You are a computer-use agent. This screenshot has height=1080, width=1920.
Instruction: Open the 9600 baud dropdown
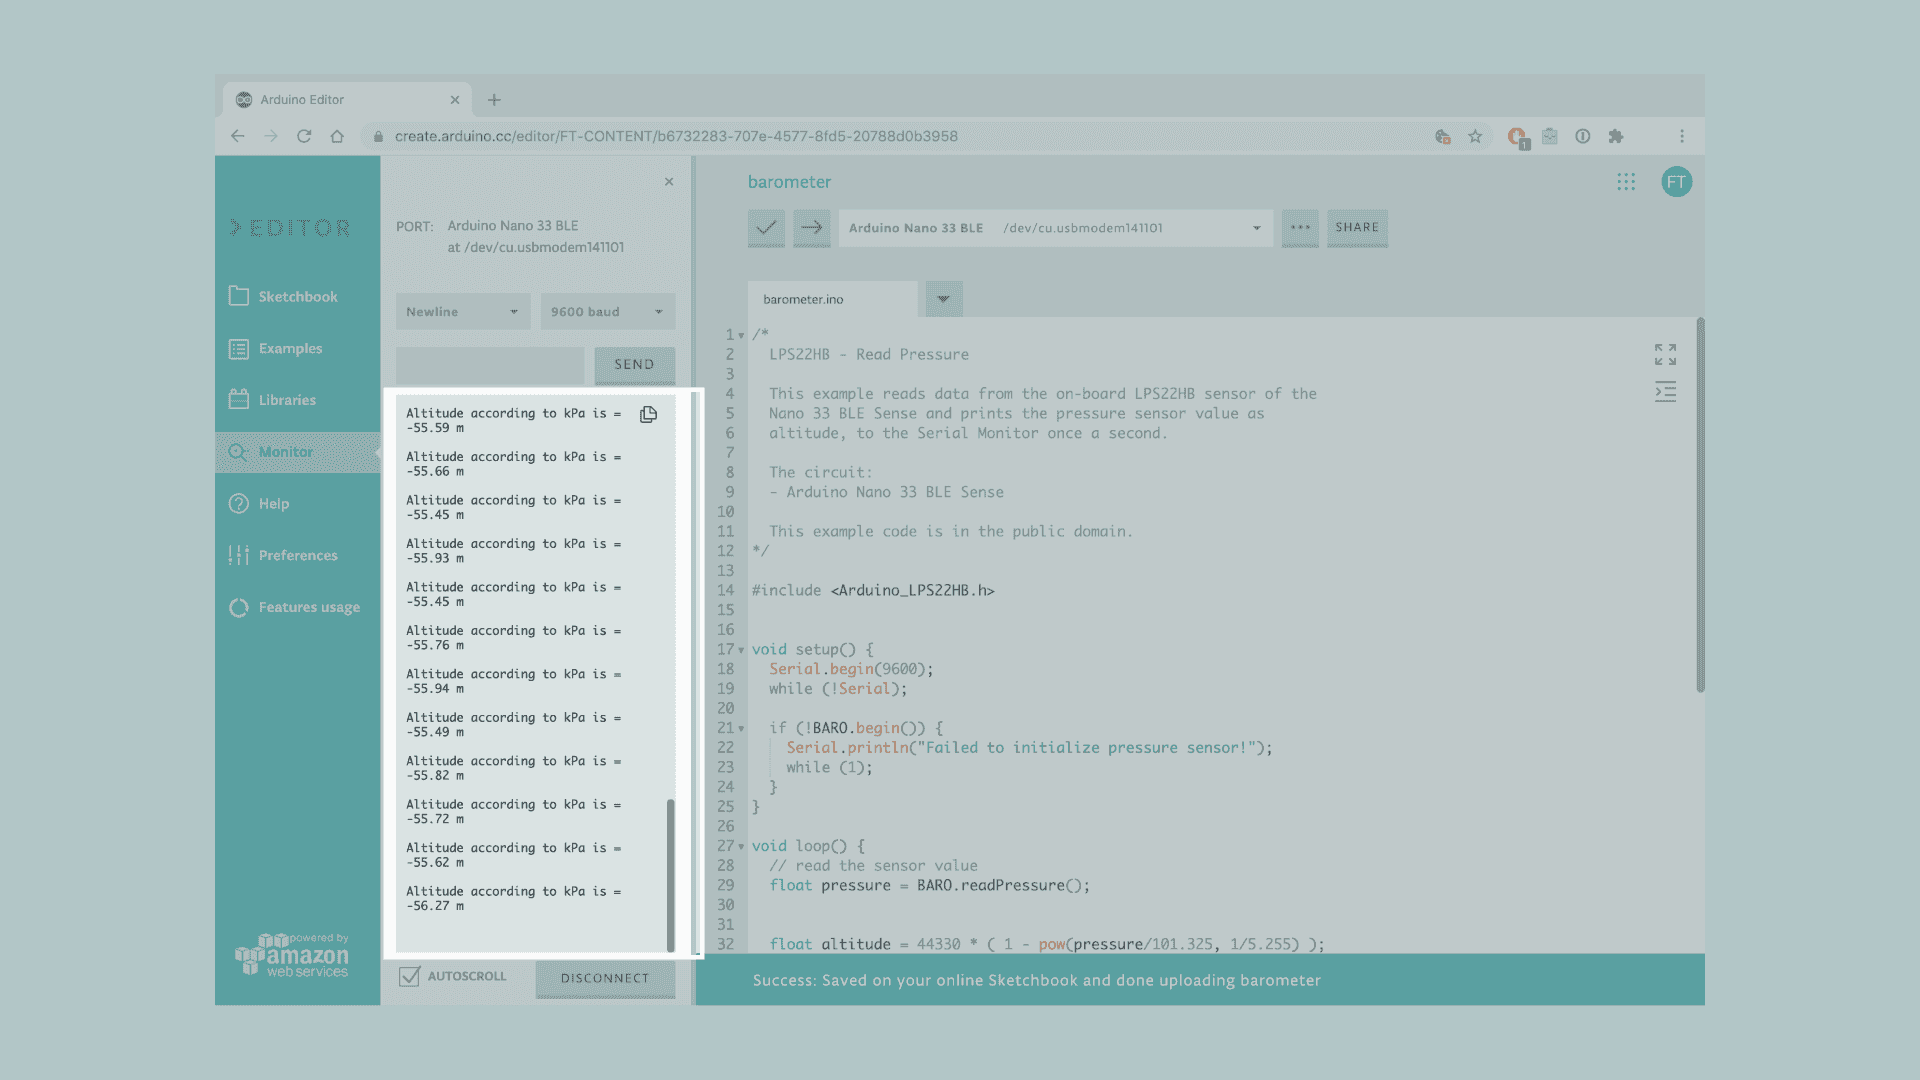(607, 312)
